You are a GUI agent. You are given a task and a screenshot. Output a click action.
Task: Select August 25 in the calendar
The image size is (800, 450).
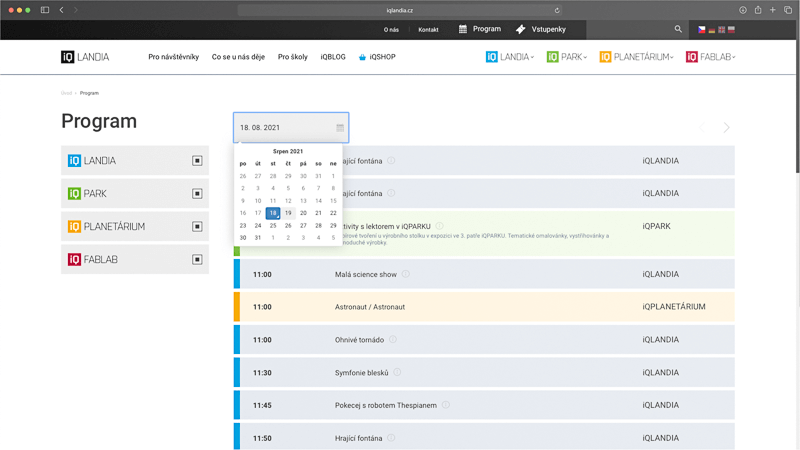click(273, 225)
